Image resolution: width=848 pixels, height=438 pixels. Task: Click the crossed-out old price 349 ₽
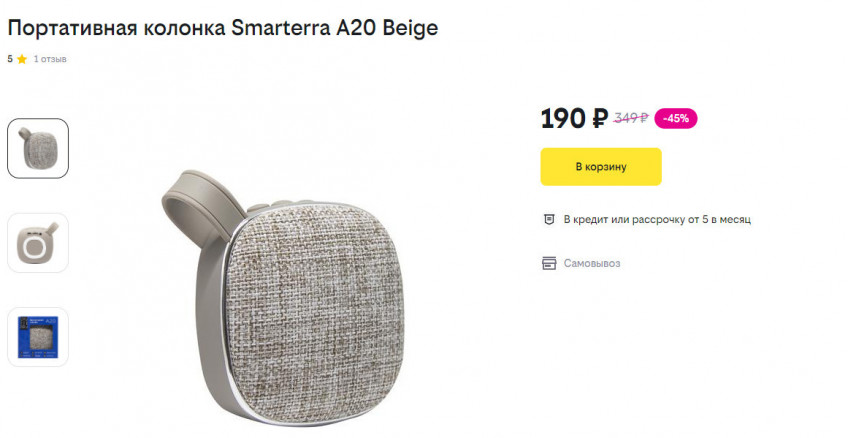click(630, 118)
